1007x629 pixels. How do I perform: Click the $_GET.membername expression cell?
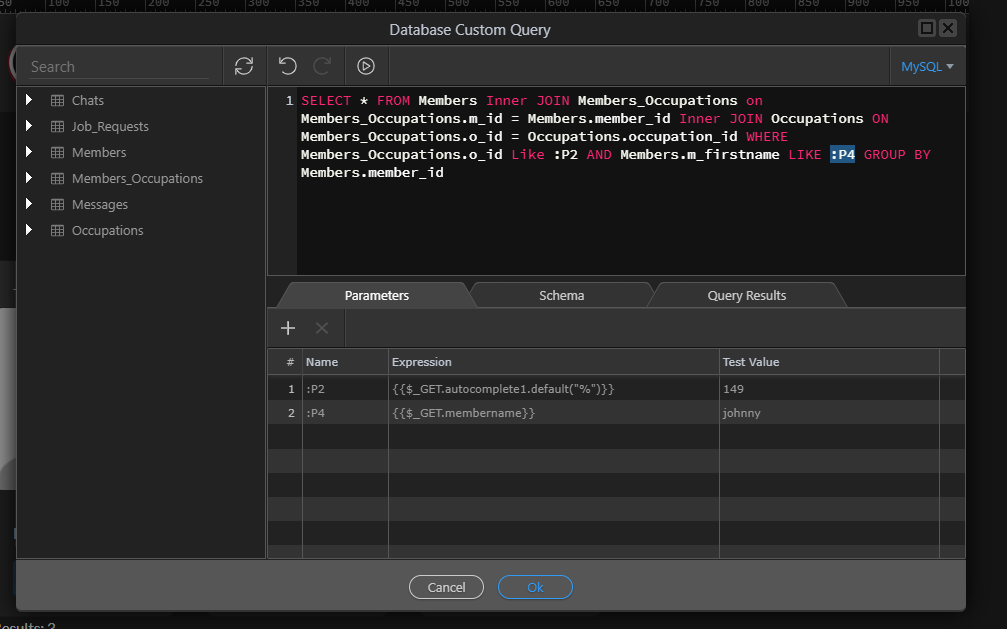coord(554,412)
